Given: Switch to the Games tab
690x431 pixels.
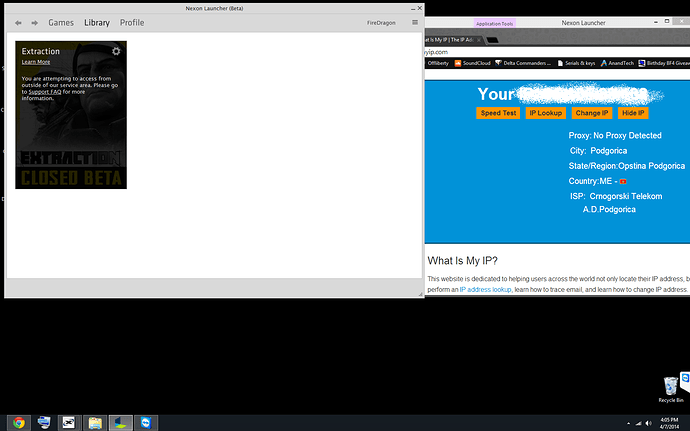Looking at the screenshot, I should click(61, 22).
